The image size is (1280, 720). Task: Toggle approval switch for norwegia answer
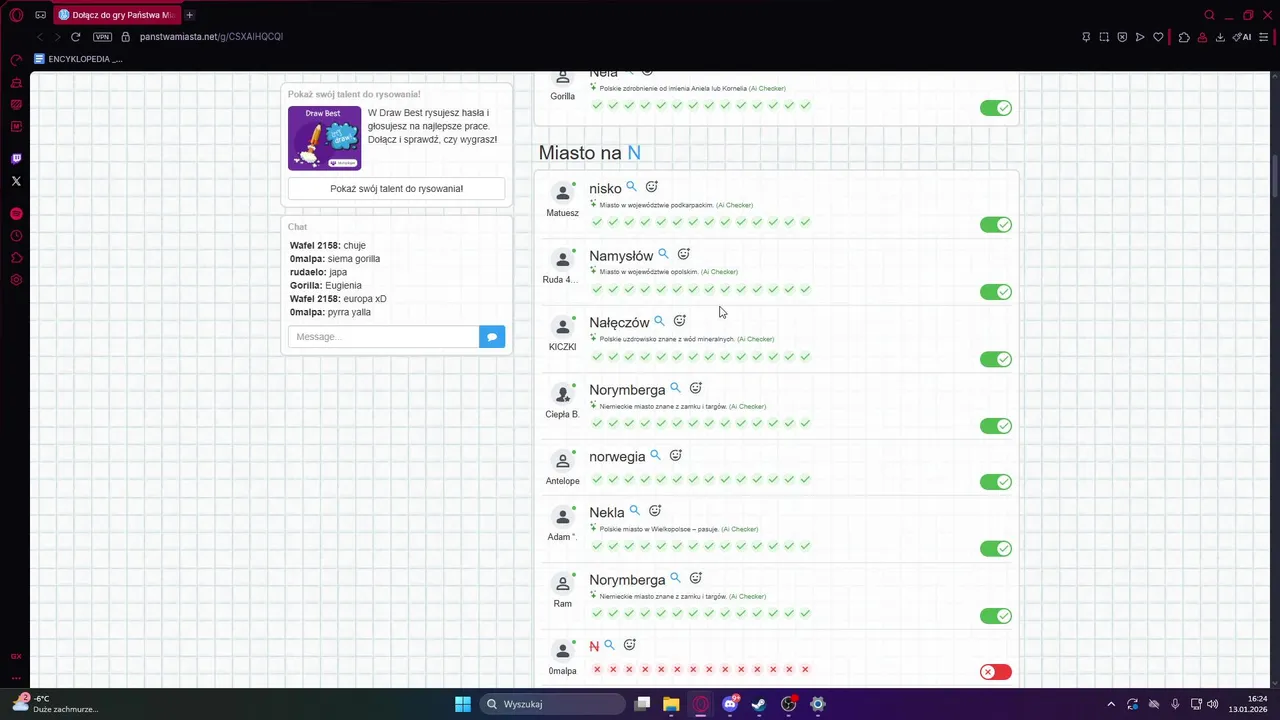tap(996, 482)
